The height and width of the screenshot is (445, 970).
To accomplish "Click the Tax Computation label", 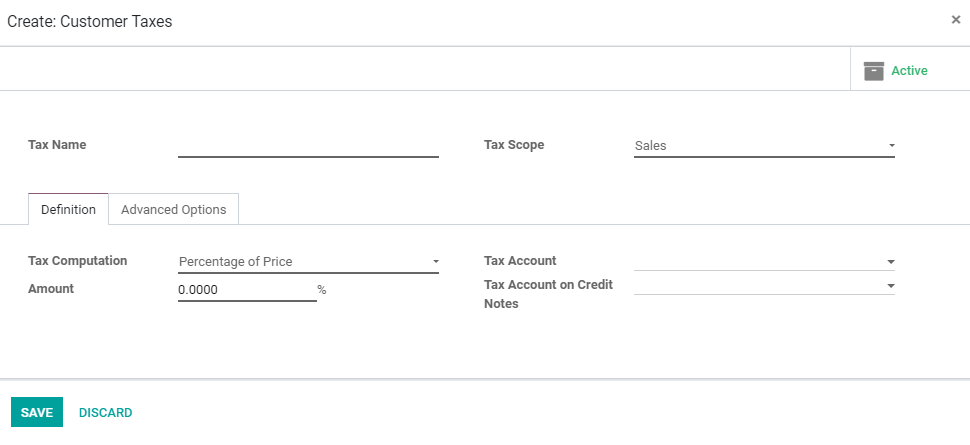I will pos(78,261).
